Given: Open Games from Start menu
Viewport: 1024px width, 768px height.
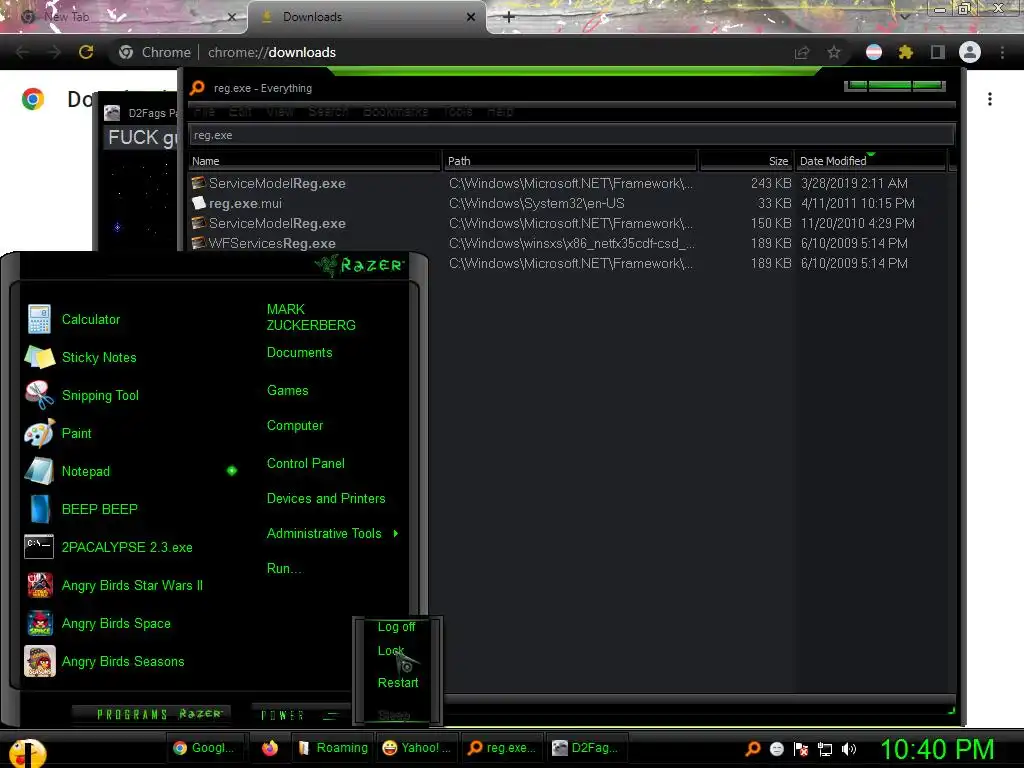Looking at the screenshot, I should click(x=287, y=391).
